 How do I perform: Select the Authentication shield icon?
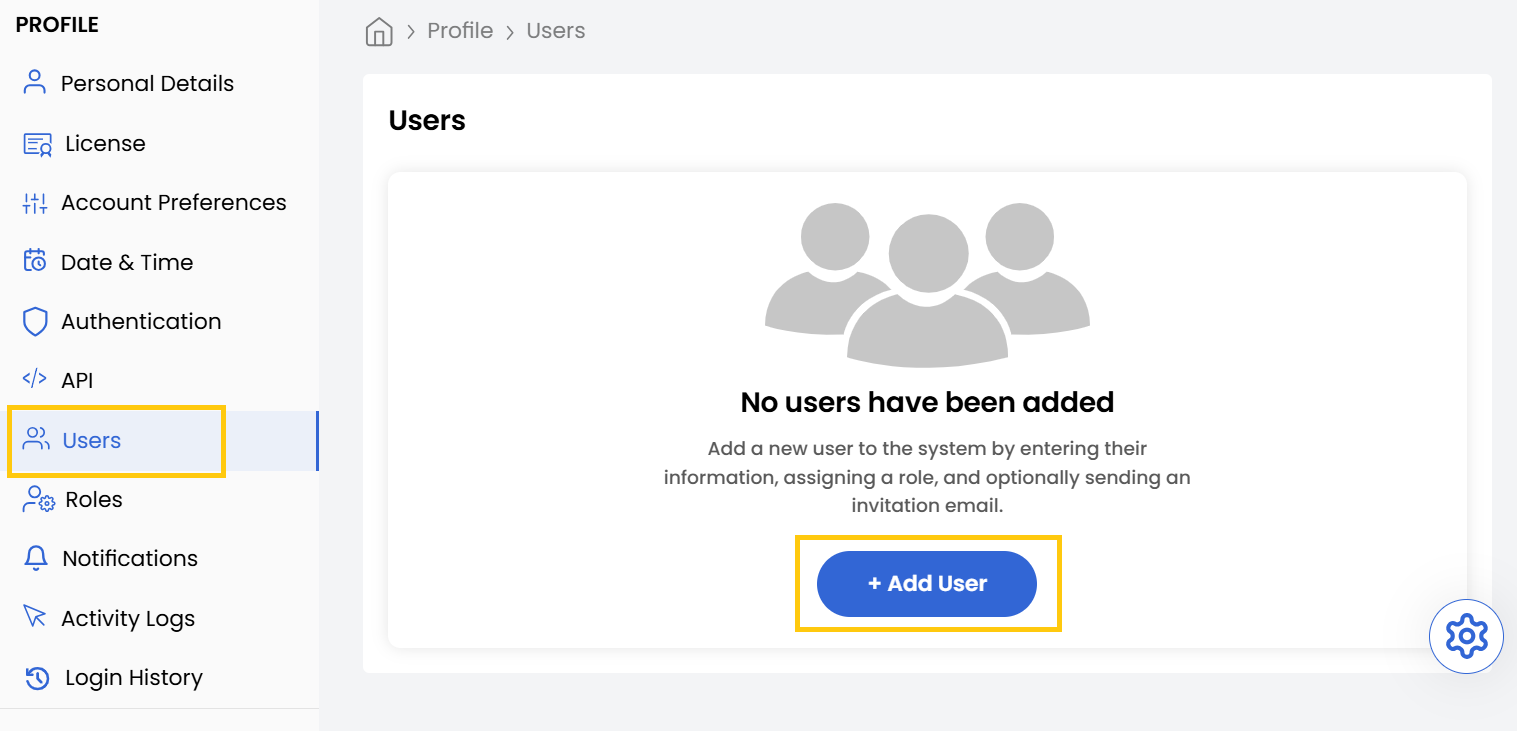[x=35, y=321]
